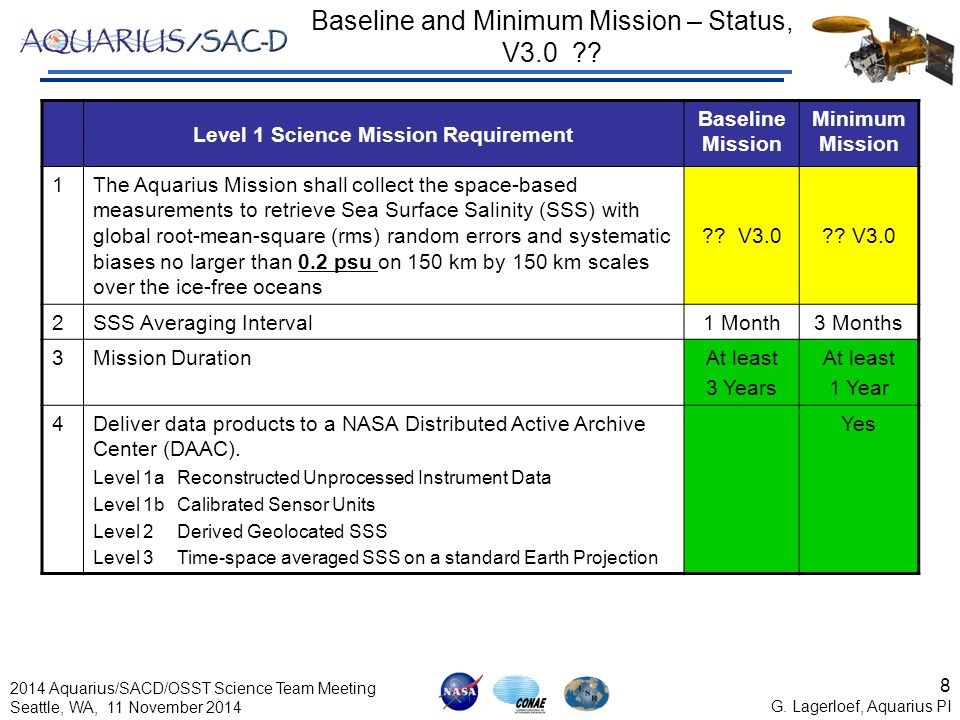Click the 'SSS Averaging Interval' text
Viewport: 960px width, 720px height.
tap(203, 323)
